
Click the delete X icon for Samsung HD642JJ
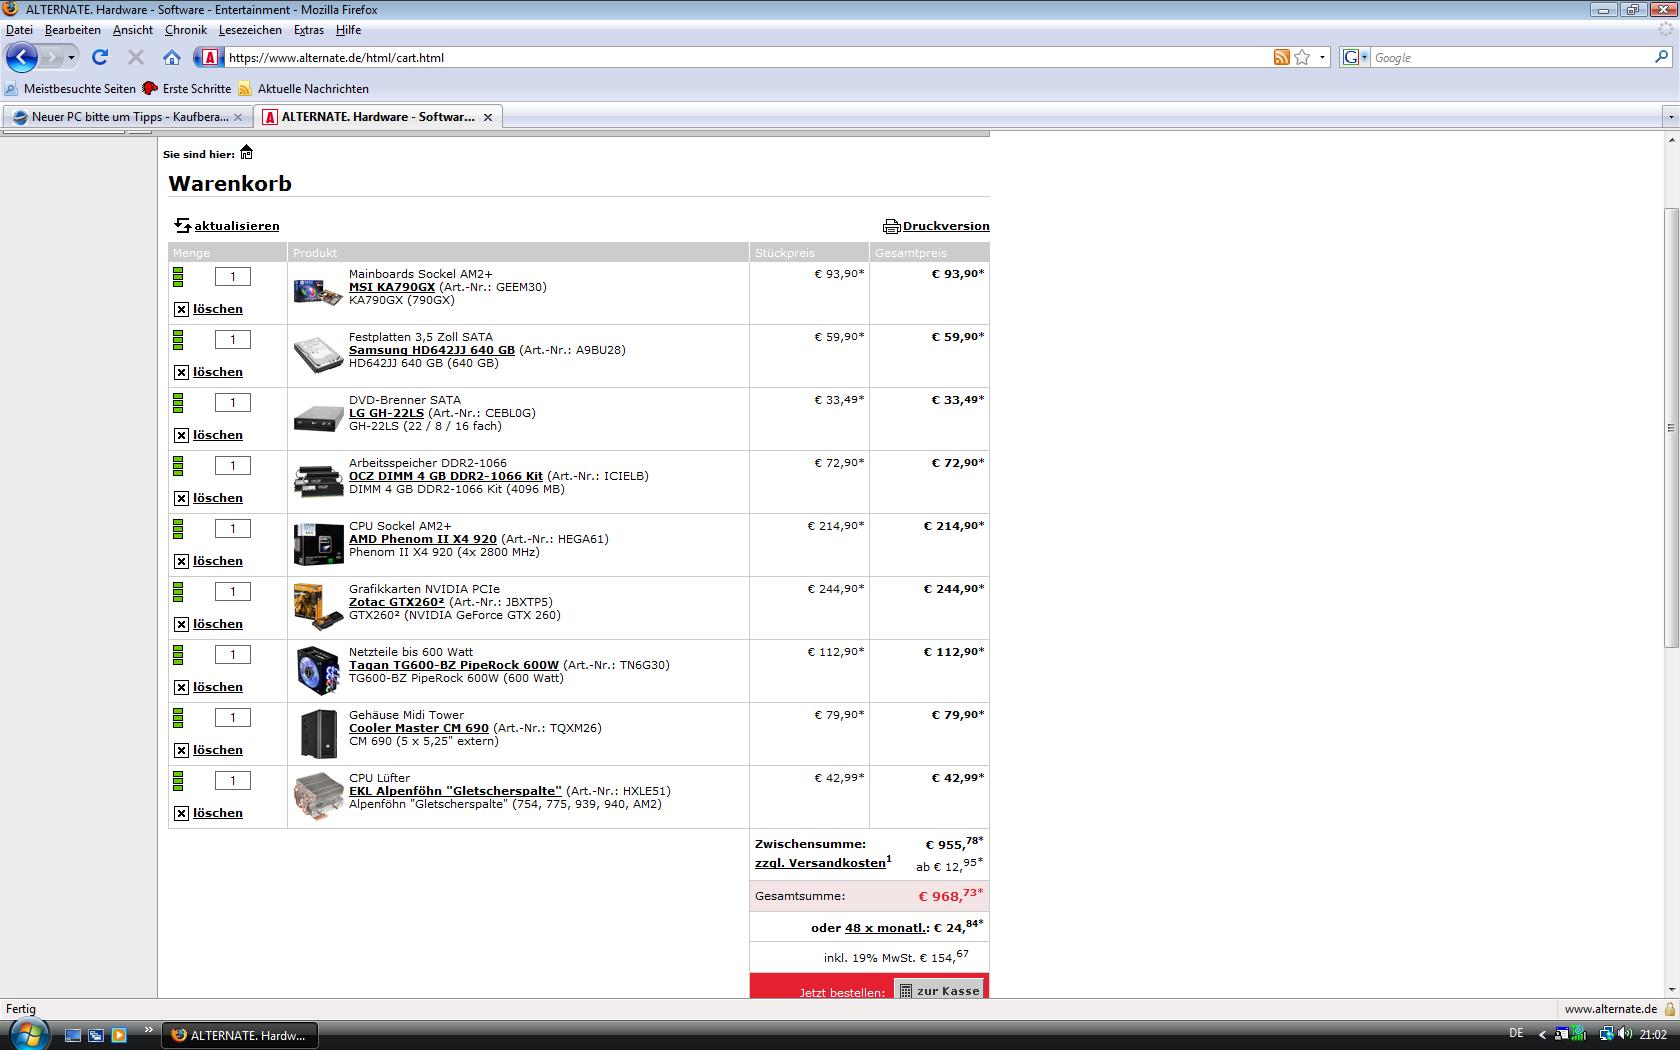pyautogui.click(x=181, y=372)
